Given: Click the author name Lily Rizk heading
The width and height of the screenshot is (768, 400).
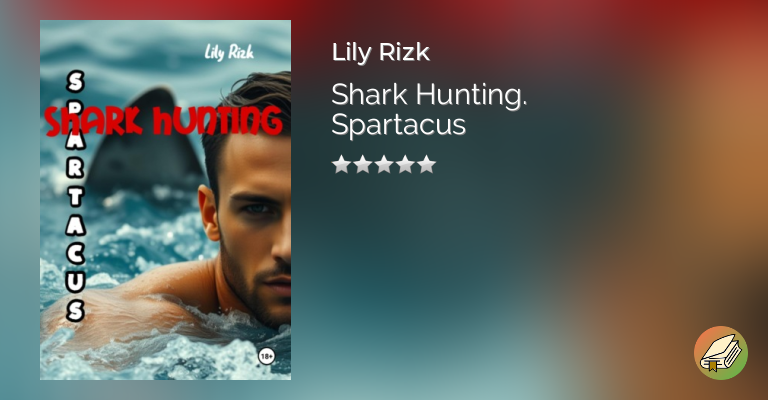Looking at the screenshot, I should pos(381,52).
